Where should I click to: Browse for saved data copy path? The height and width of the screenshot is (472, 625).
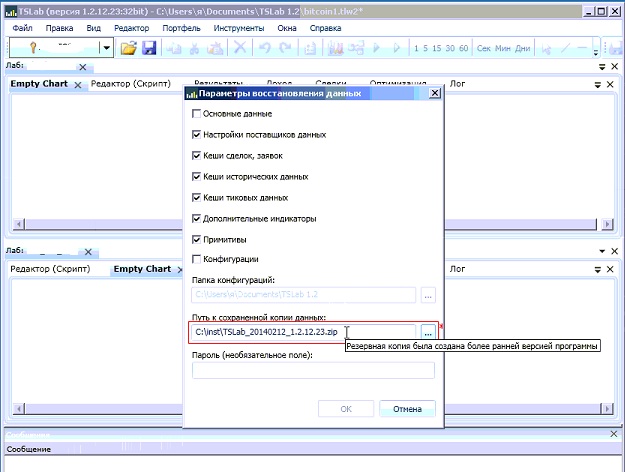427,331
